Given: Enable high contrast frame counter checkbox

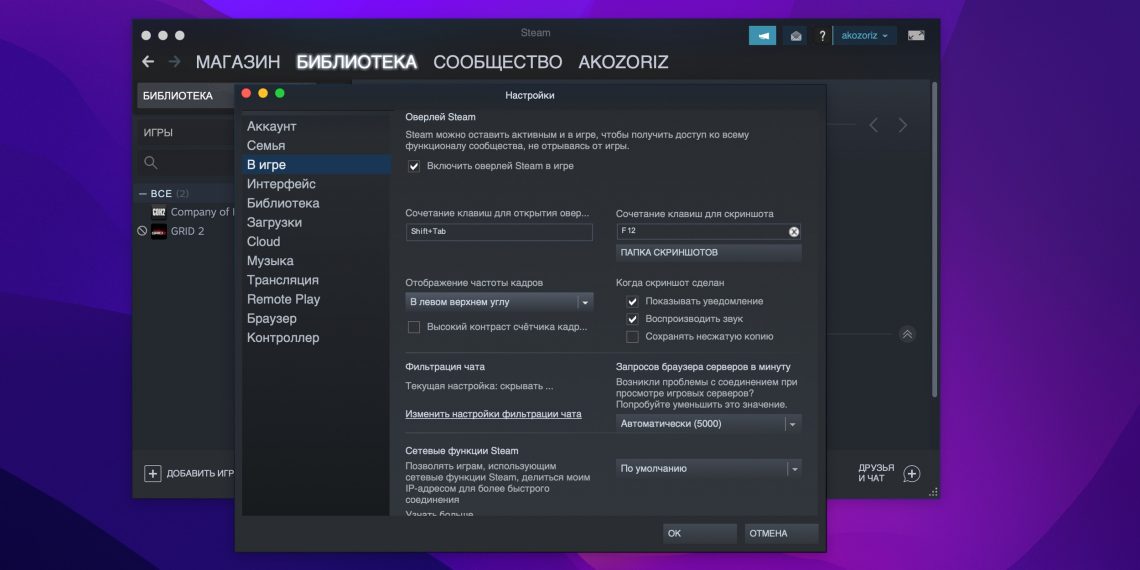Looking at the screenshot, I should 414,327.
